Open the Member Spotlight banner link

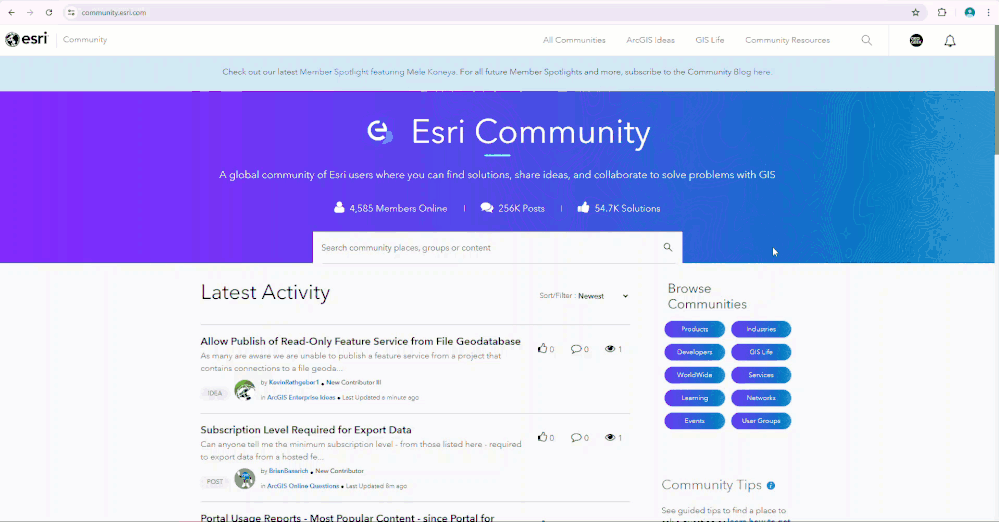[x=377, y=72]
